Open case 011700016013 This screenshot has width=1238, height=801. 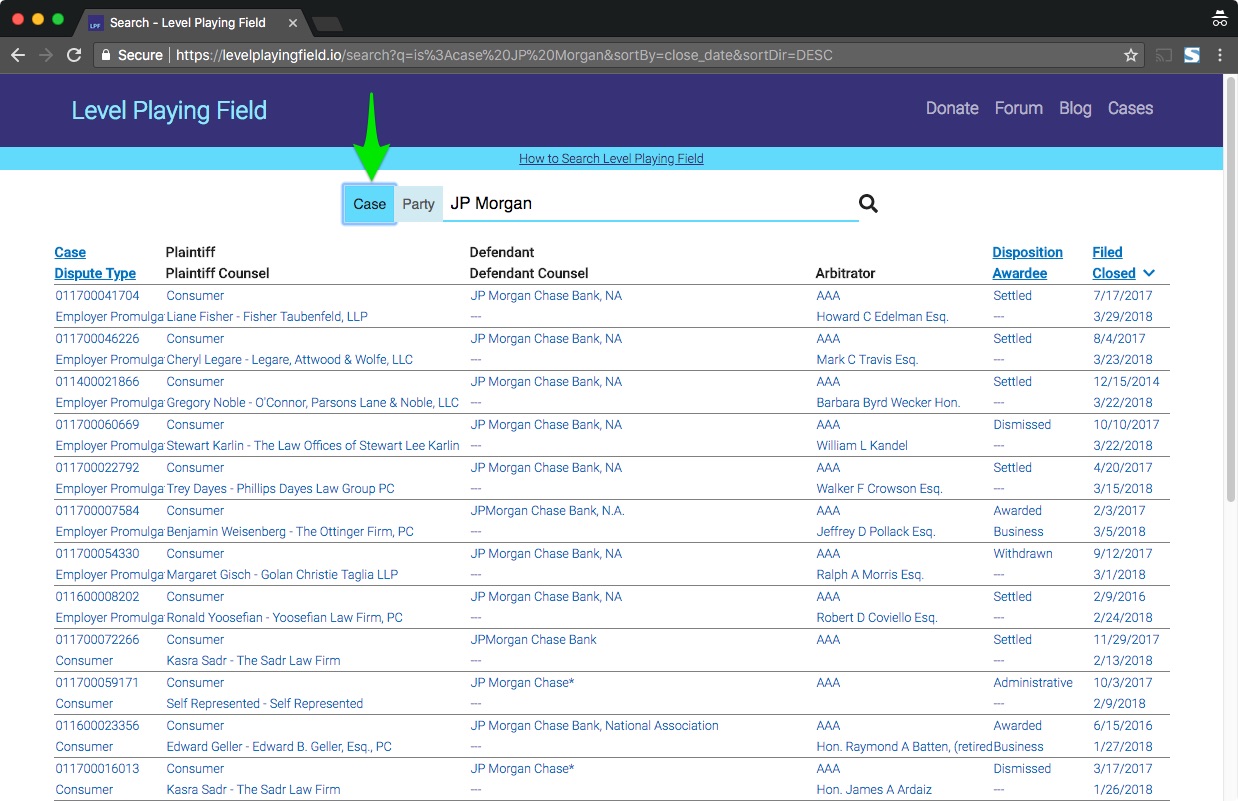click(98, 769)
